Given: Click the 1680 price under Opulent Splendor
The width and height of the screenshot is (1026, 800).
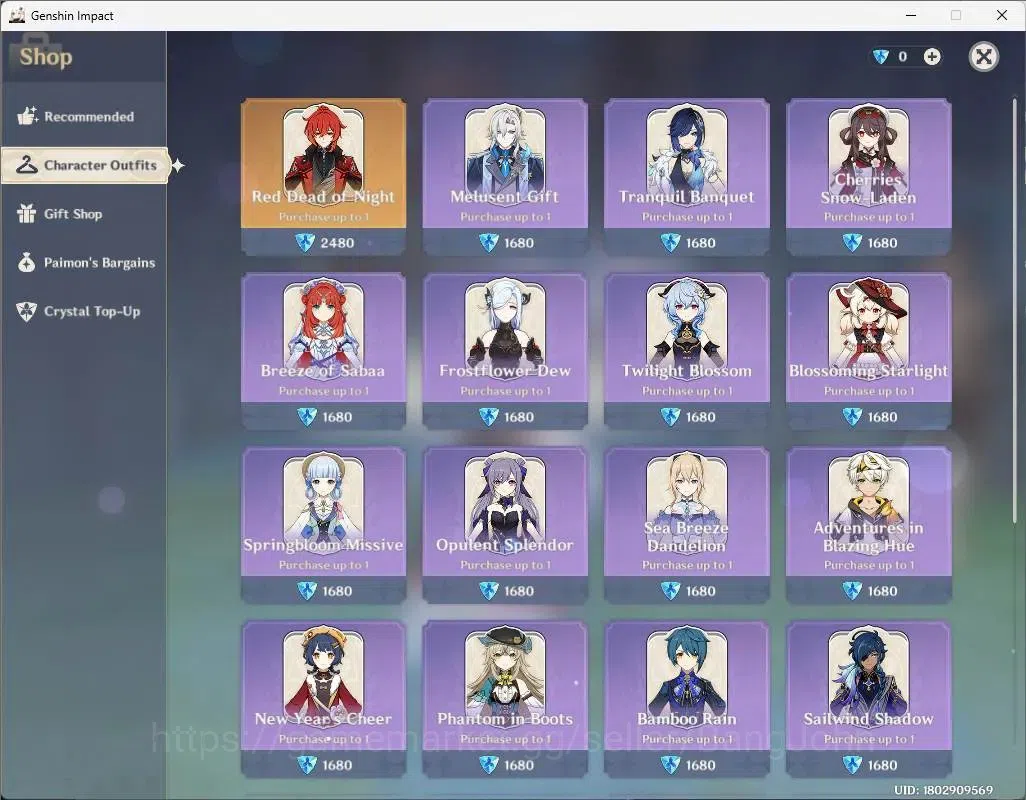Looking at the screenshot, I should click(x=519, y=591).
